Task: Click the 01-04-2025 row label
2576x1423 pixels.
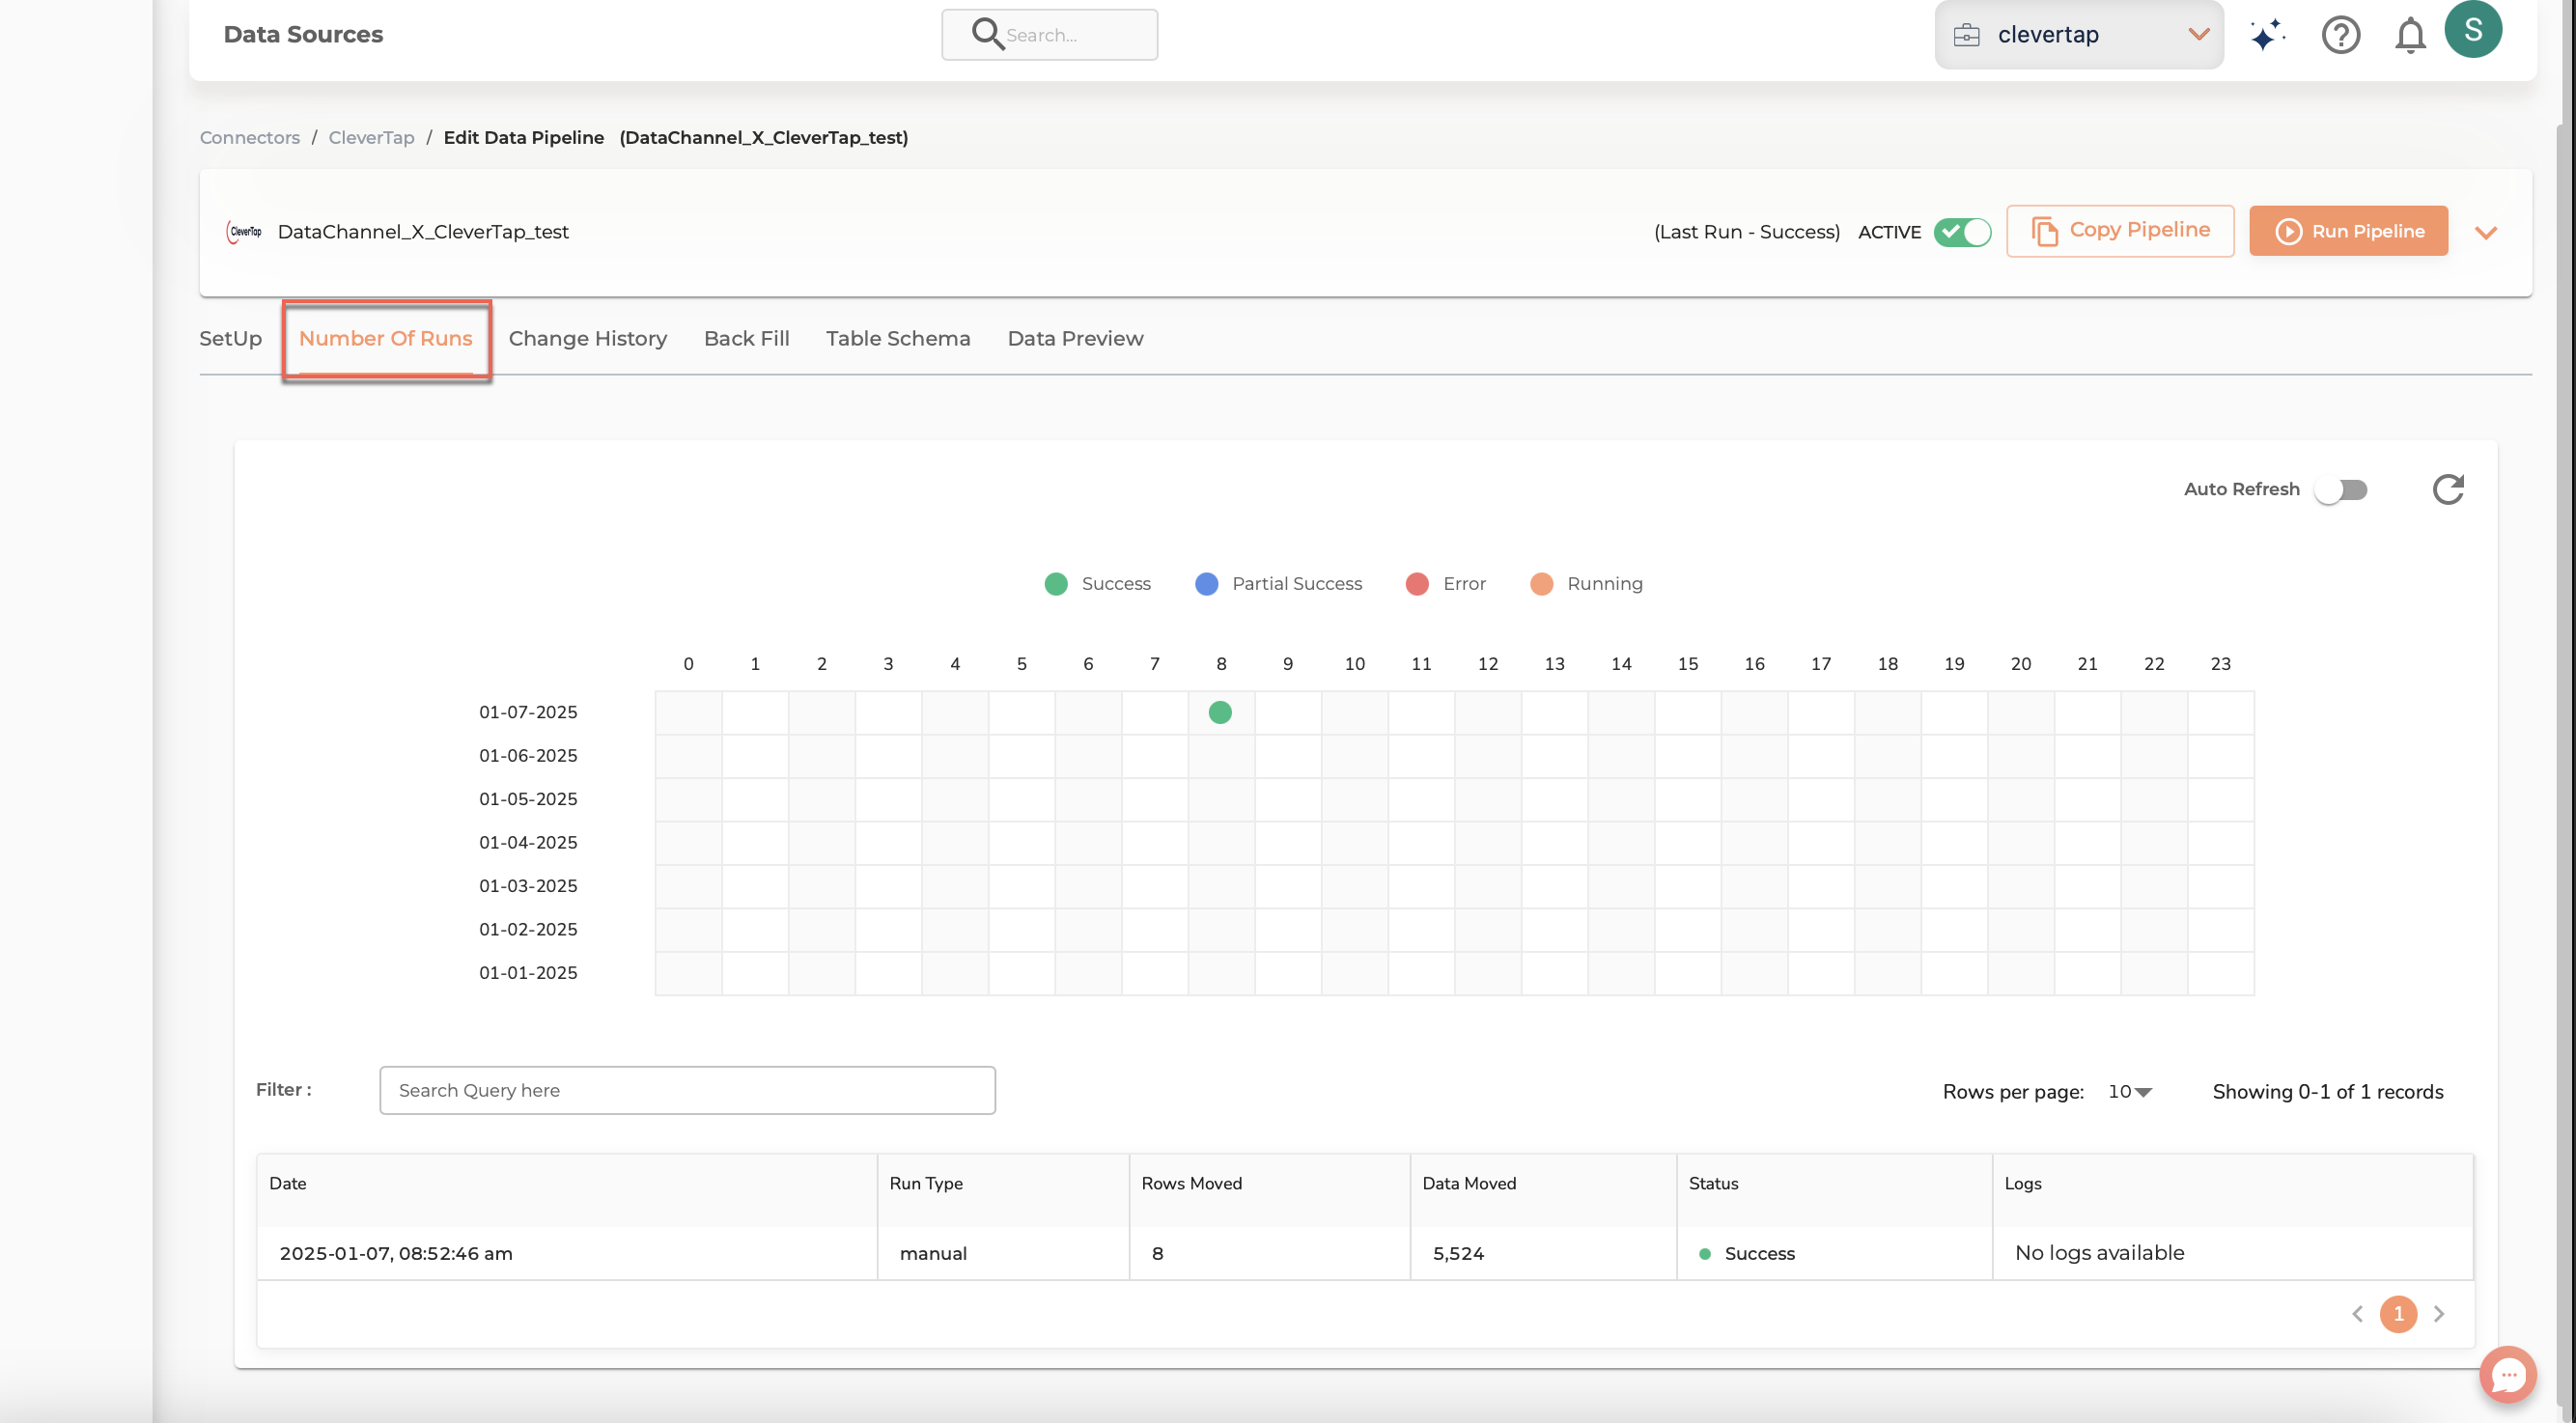Action: click(x=528, y=842)
